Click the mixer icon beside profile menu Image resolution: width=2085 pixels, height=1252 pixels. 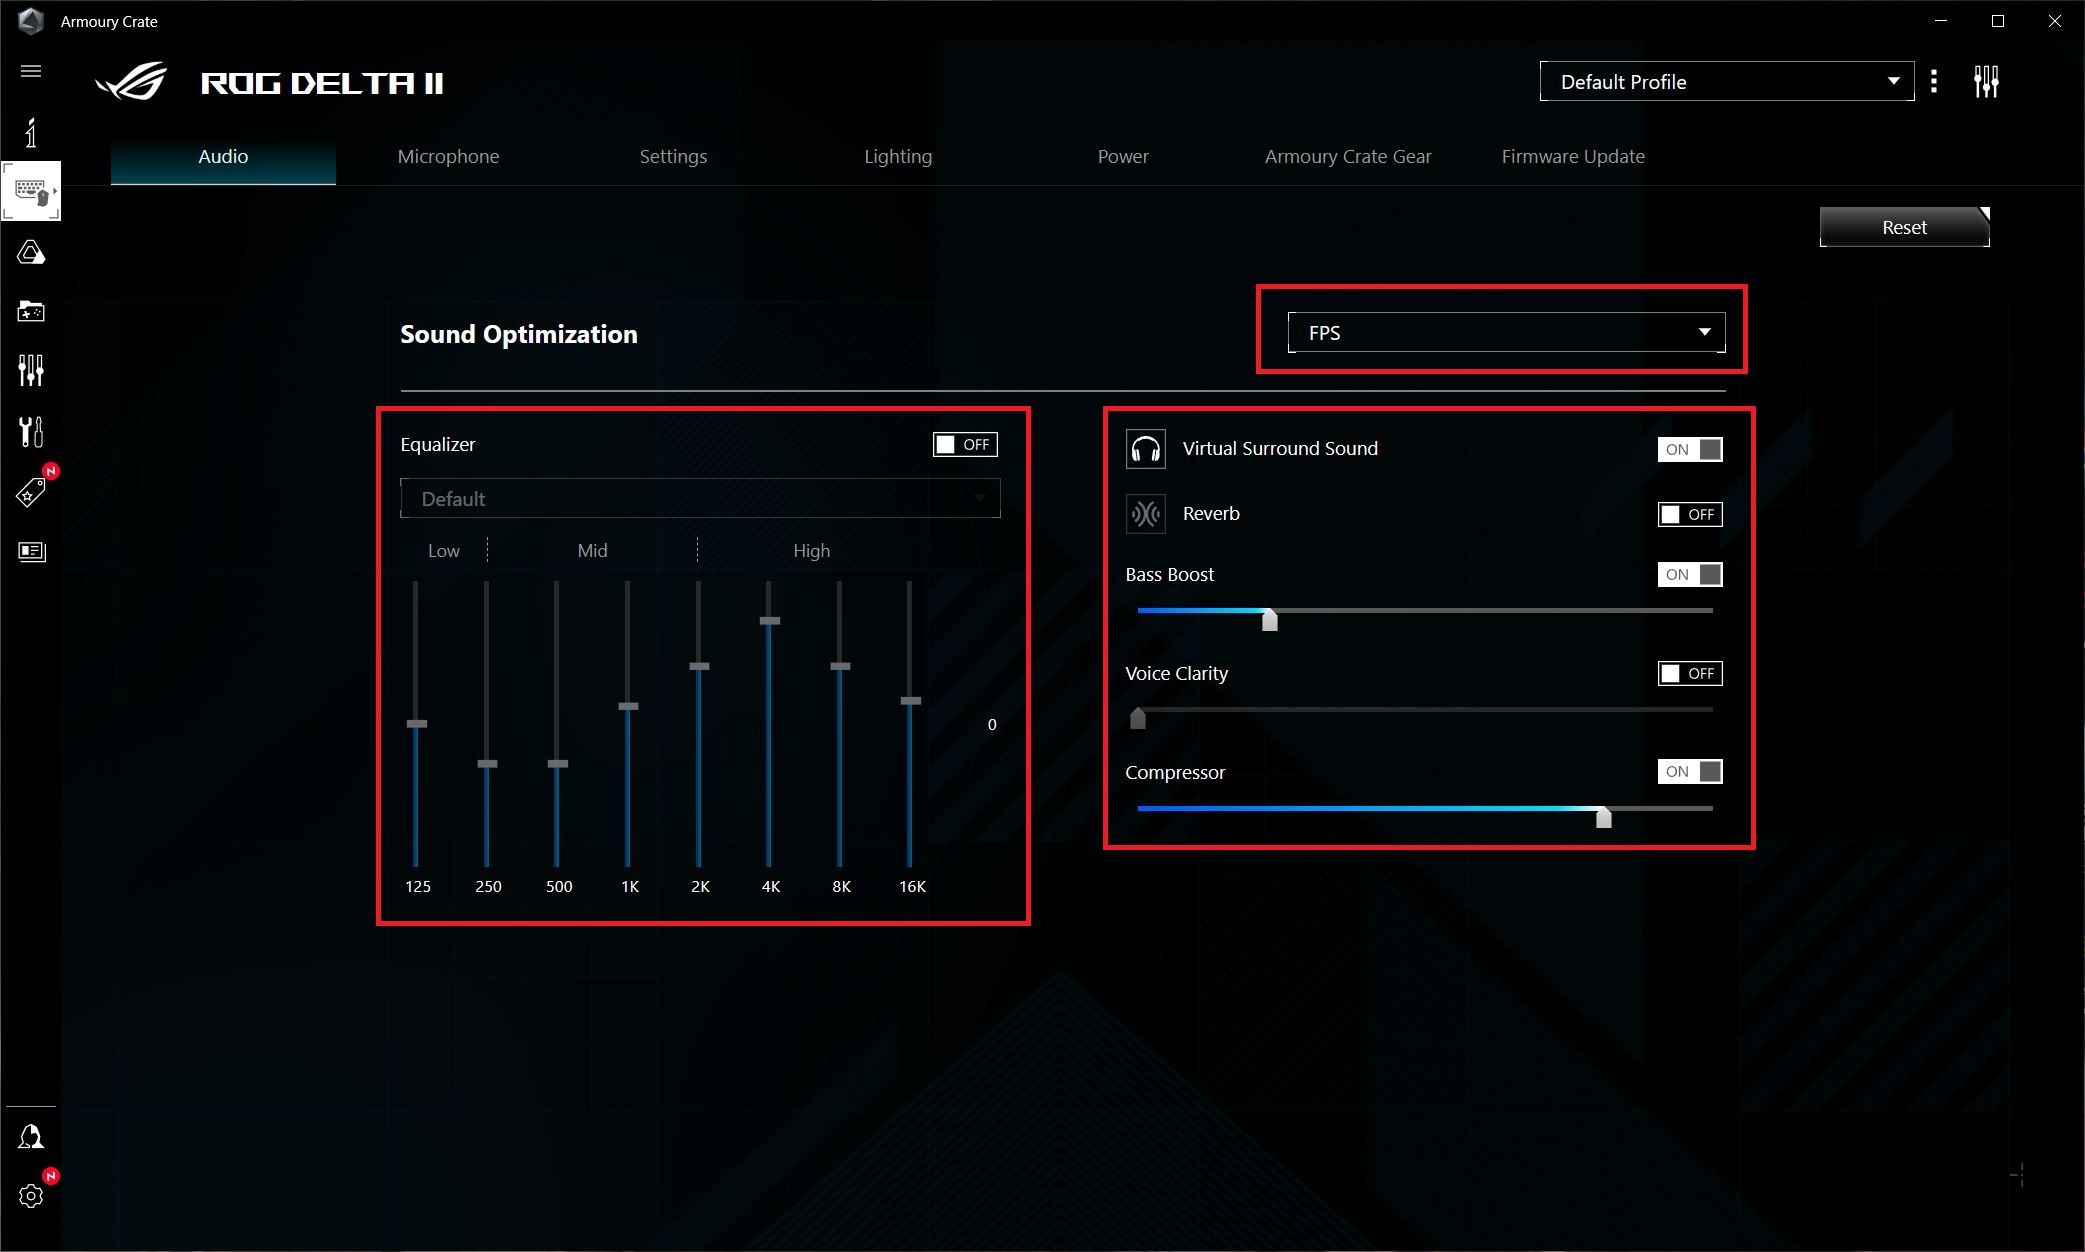click(1986, 82)
